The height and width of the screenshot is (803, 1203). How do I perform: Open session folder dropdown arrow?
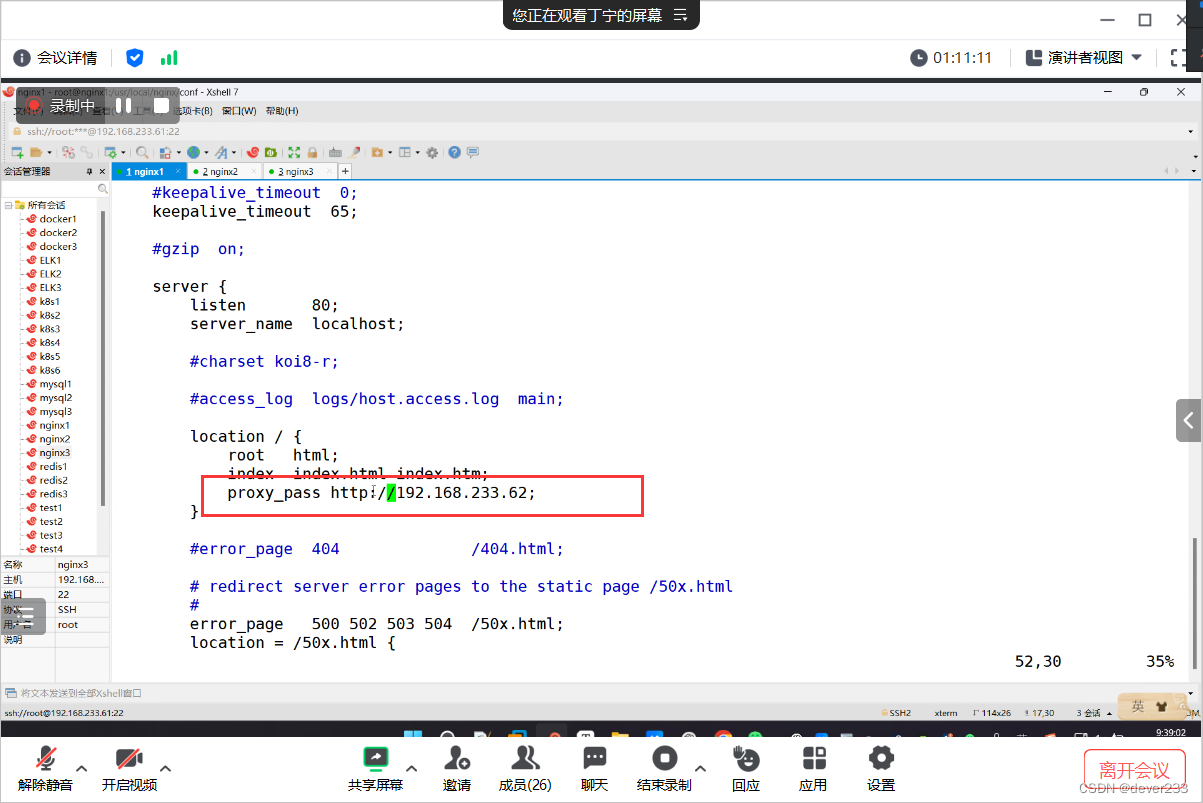48,153
